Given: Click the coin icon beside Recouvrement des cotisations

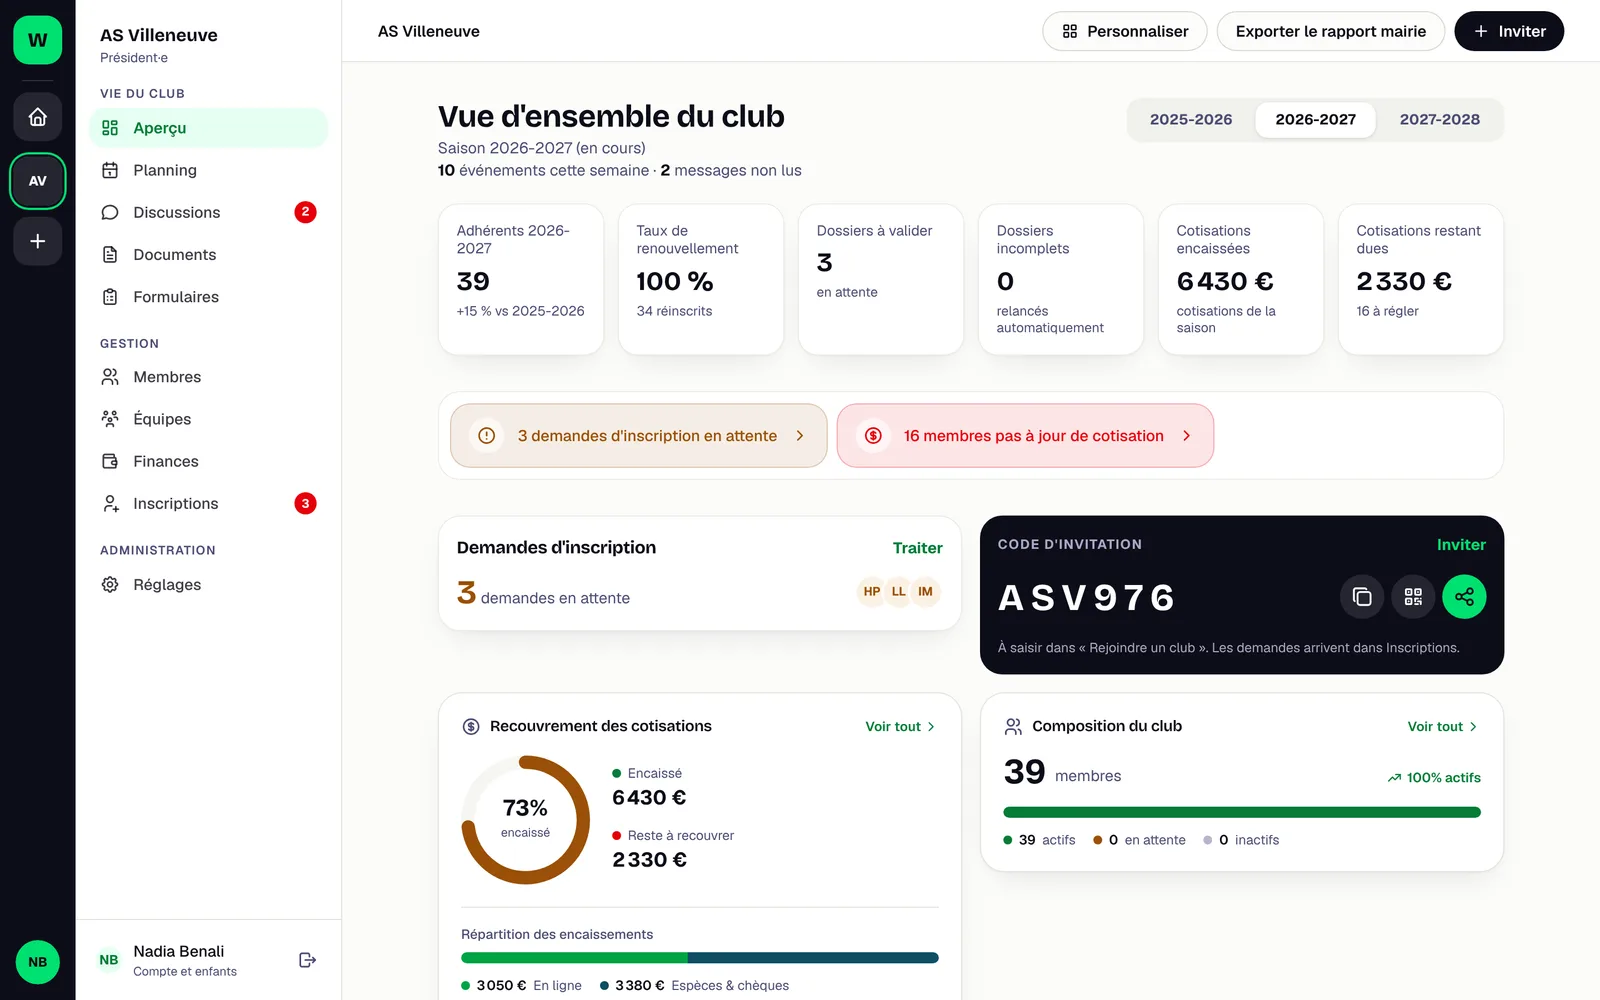Looking at the screenshot, I should coord(471,727).
